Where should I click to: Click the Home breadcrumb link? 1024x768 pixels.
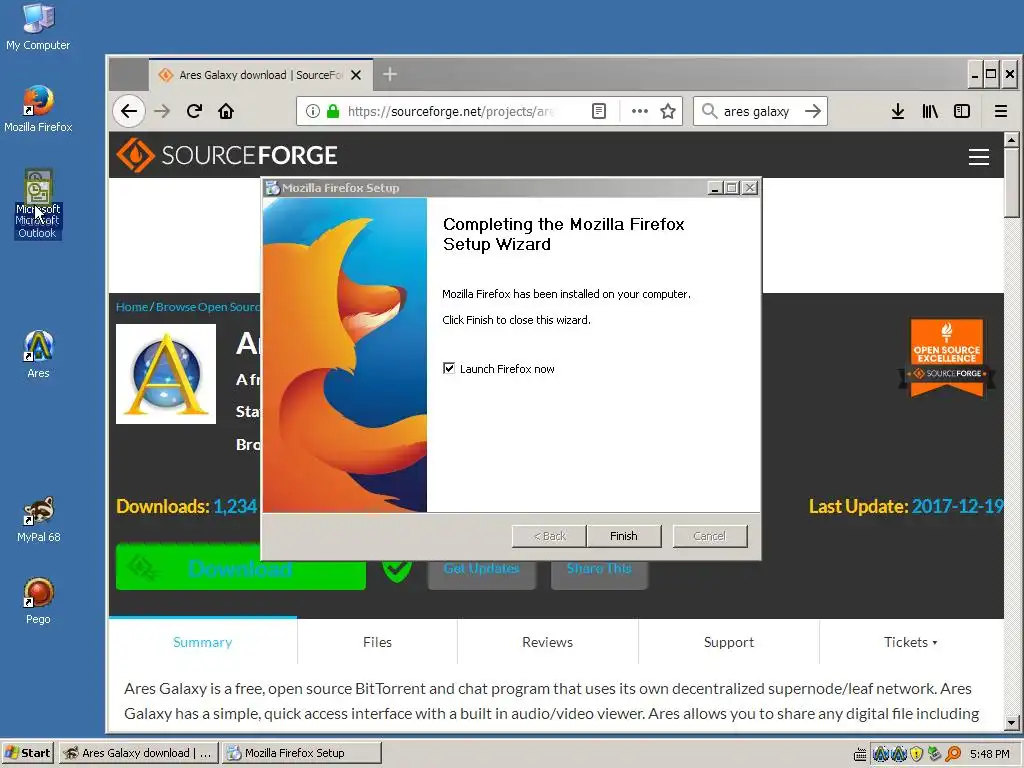[132, 307]
